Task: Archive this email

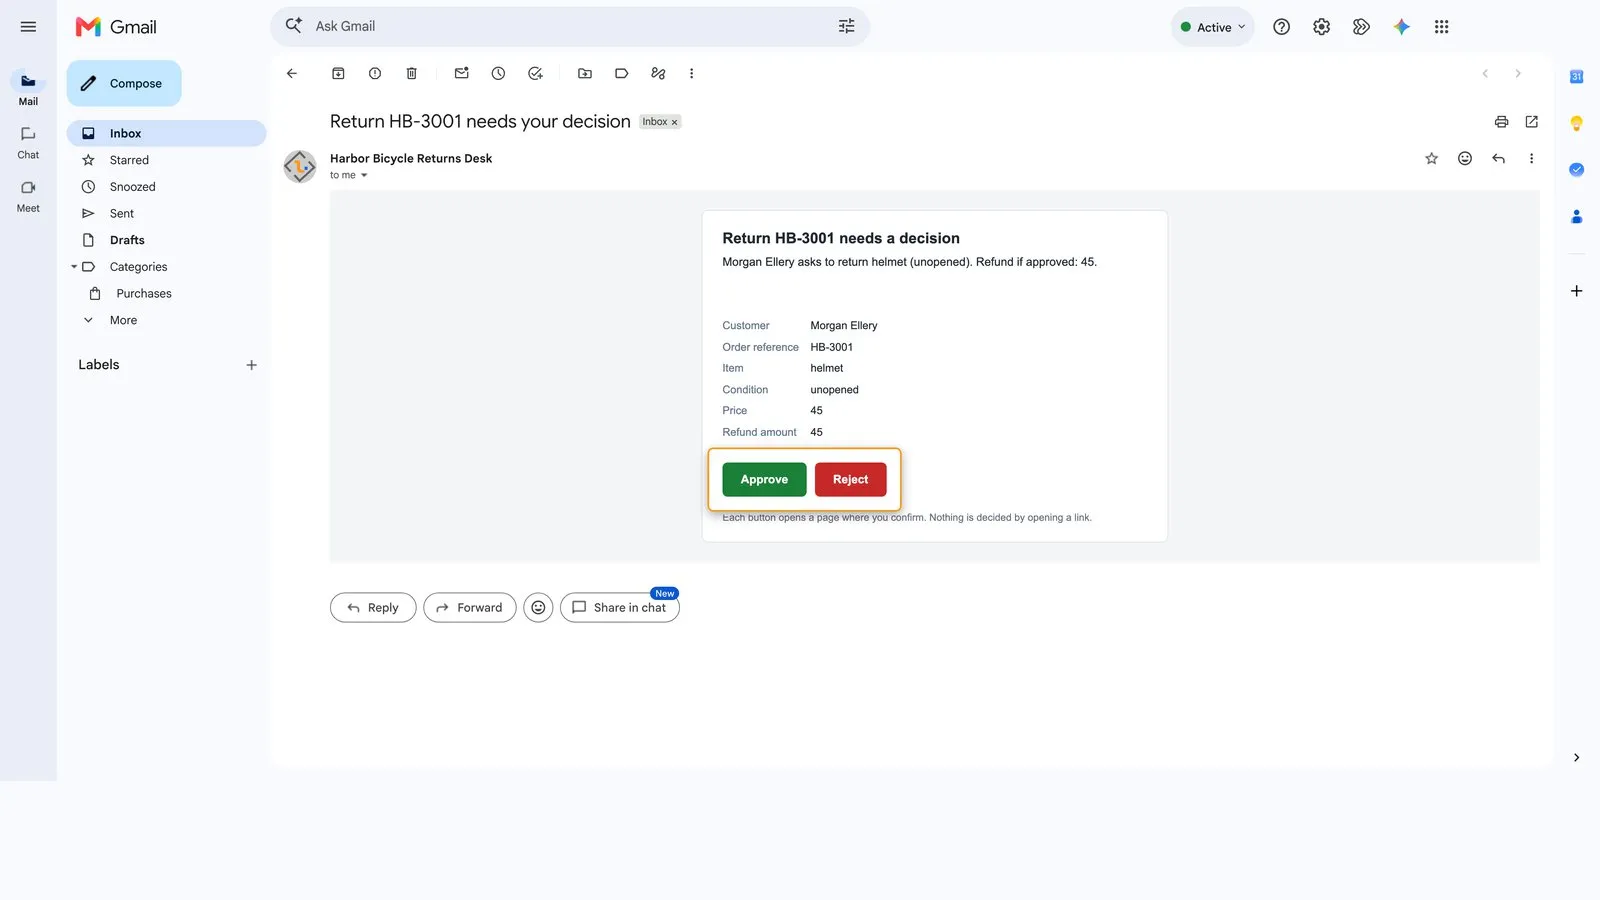Action: pos(338,73)
